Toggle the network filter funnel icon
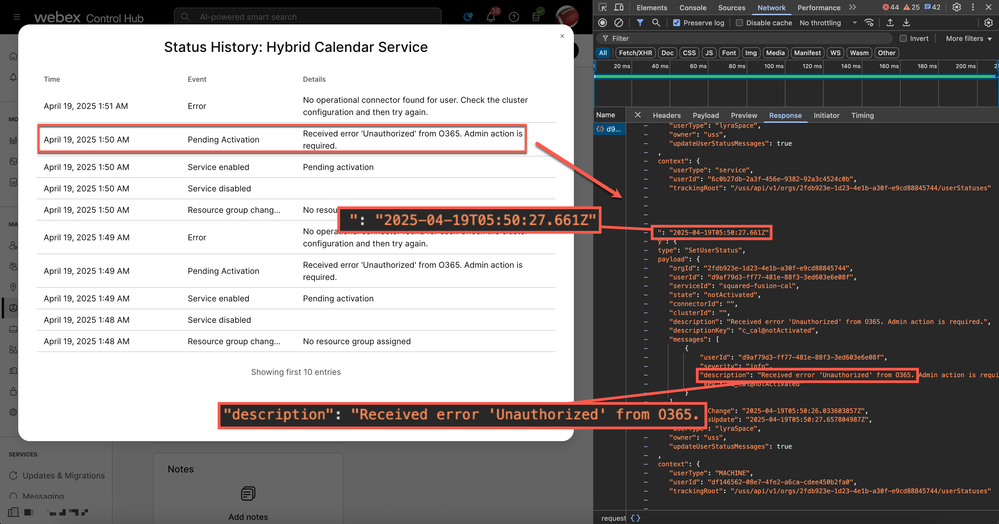The height and width of the screenshot is (524, 999). (x=640, y=22)
